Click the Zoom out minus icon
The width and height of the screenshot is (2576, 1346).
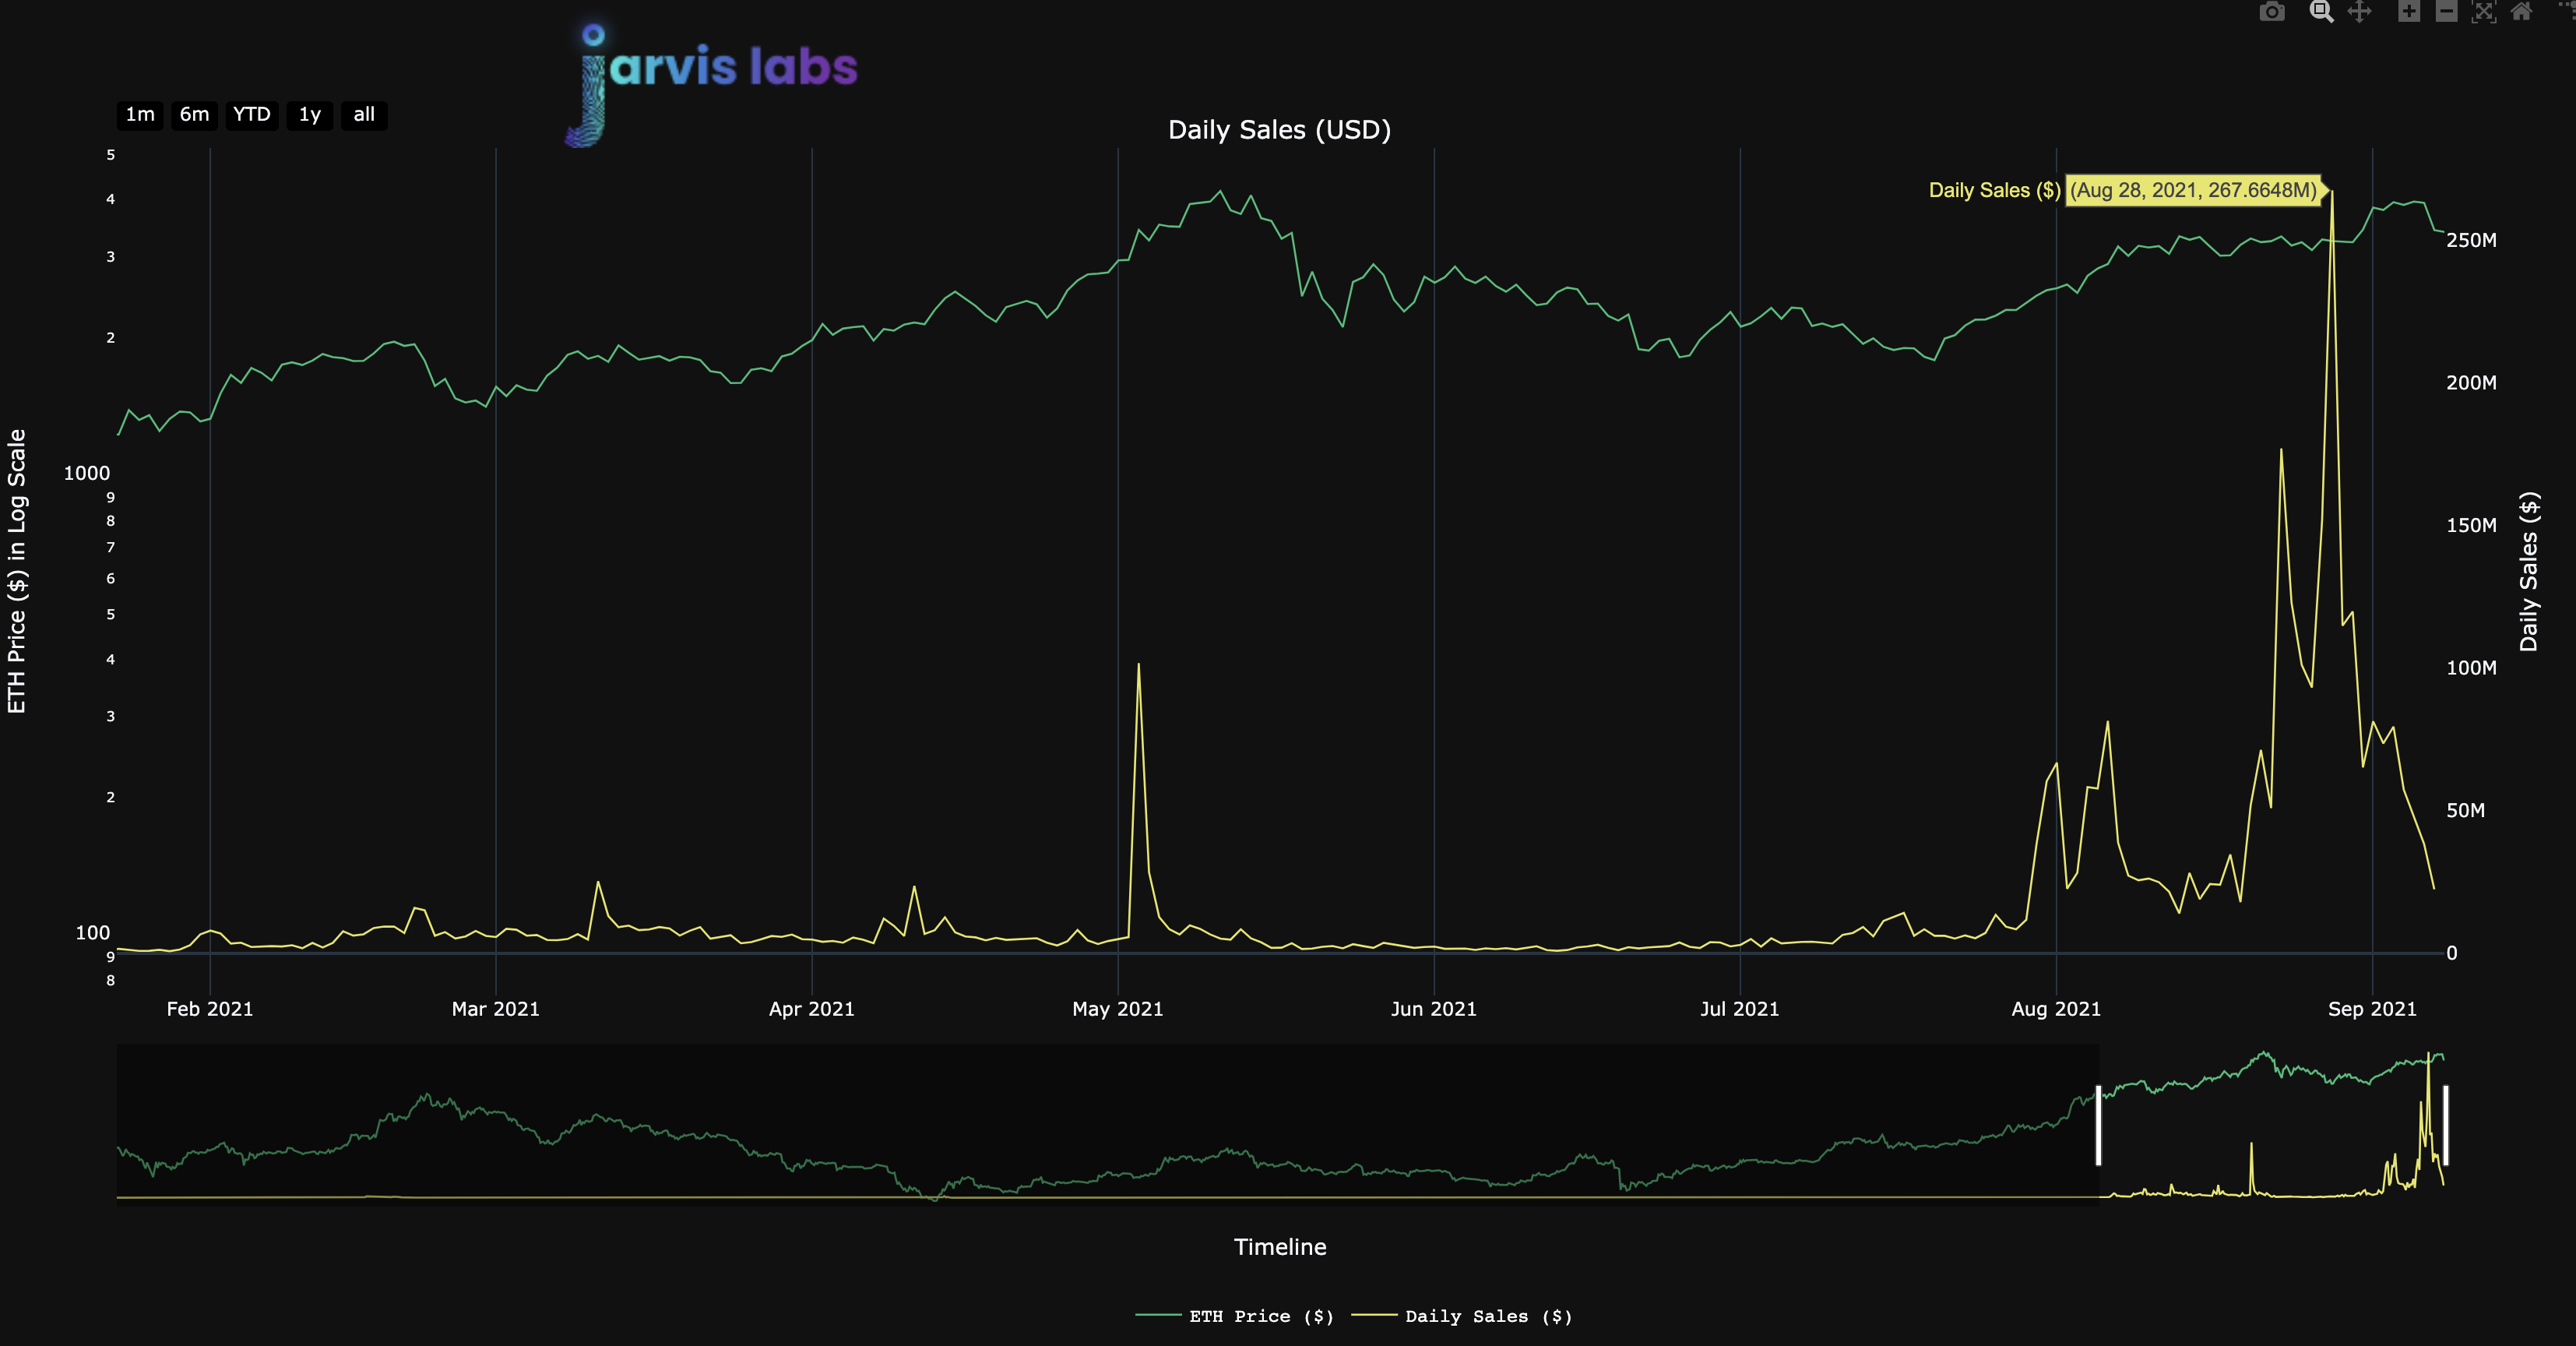pos(2446,12)
